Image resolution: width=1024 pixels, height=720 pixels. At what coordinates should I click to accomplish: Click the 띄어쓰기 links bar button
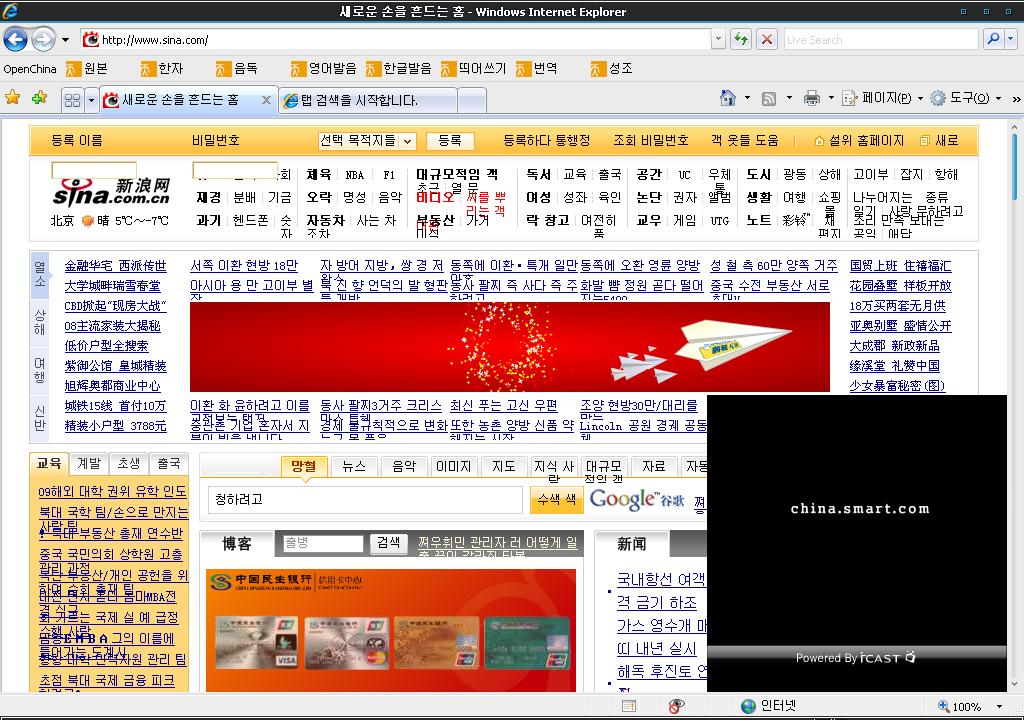point(474,69)
